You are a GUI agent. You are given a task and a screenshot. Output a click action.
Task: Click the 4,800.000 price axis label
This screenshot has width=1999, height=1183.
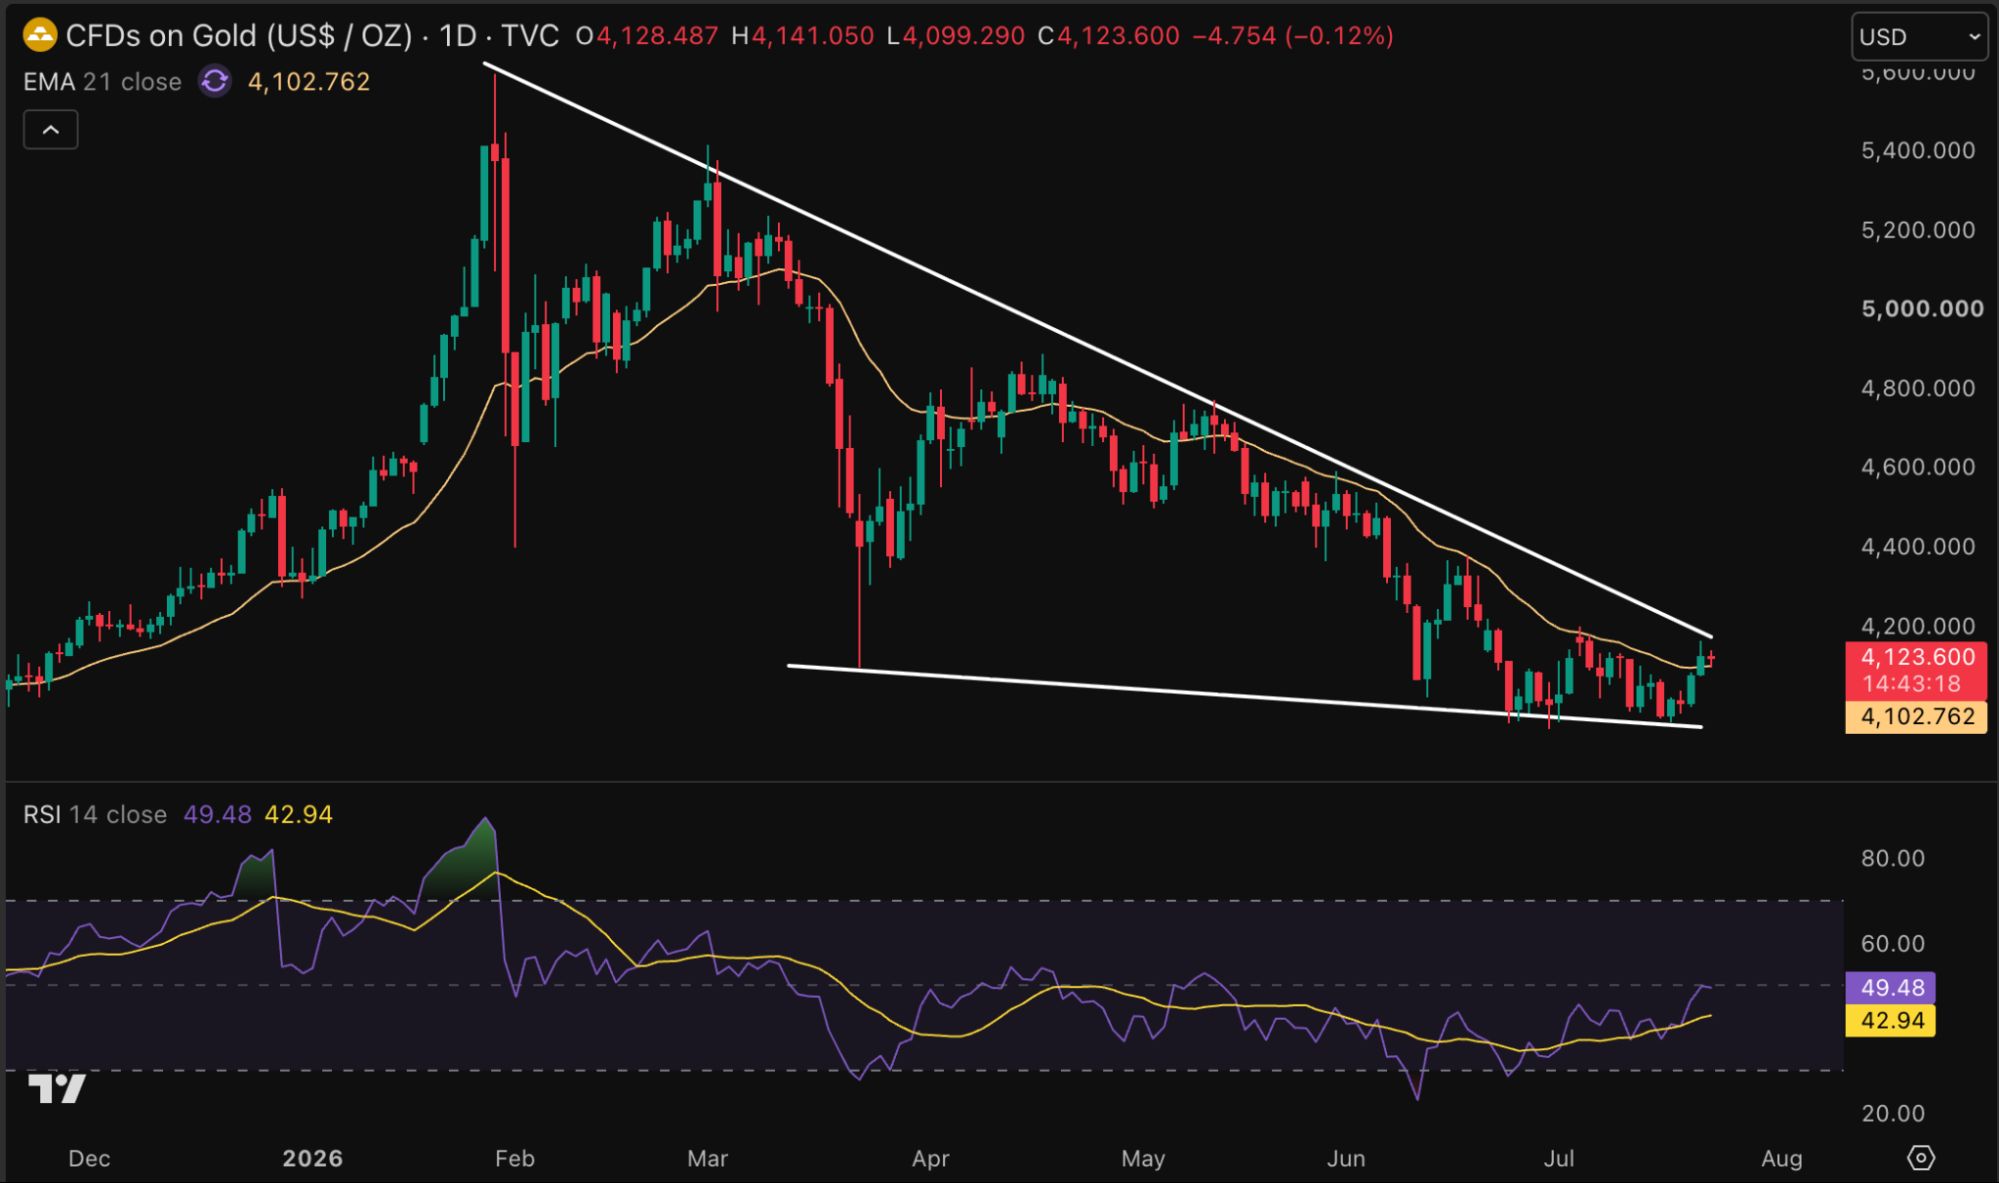(1918, 388)
